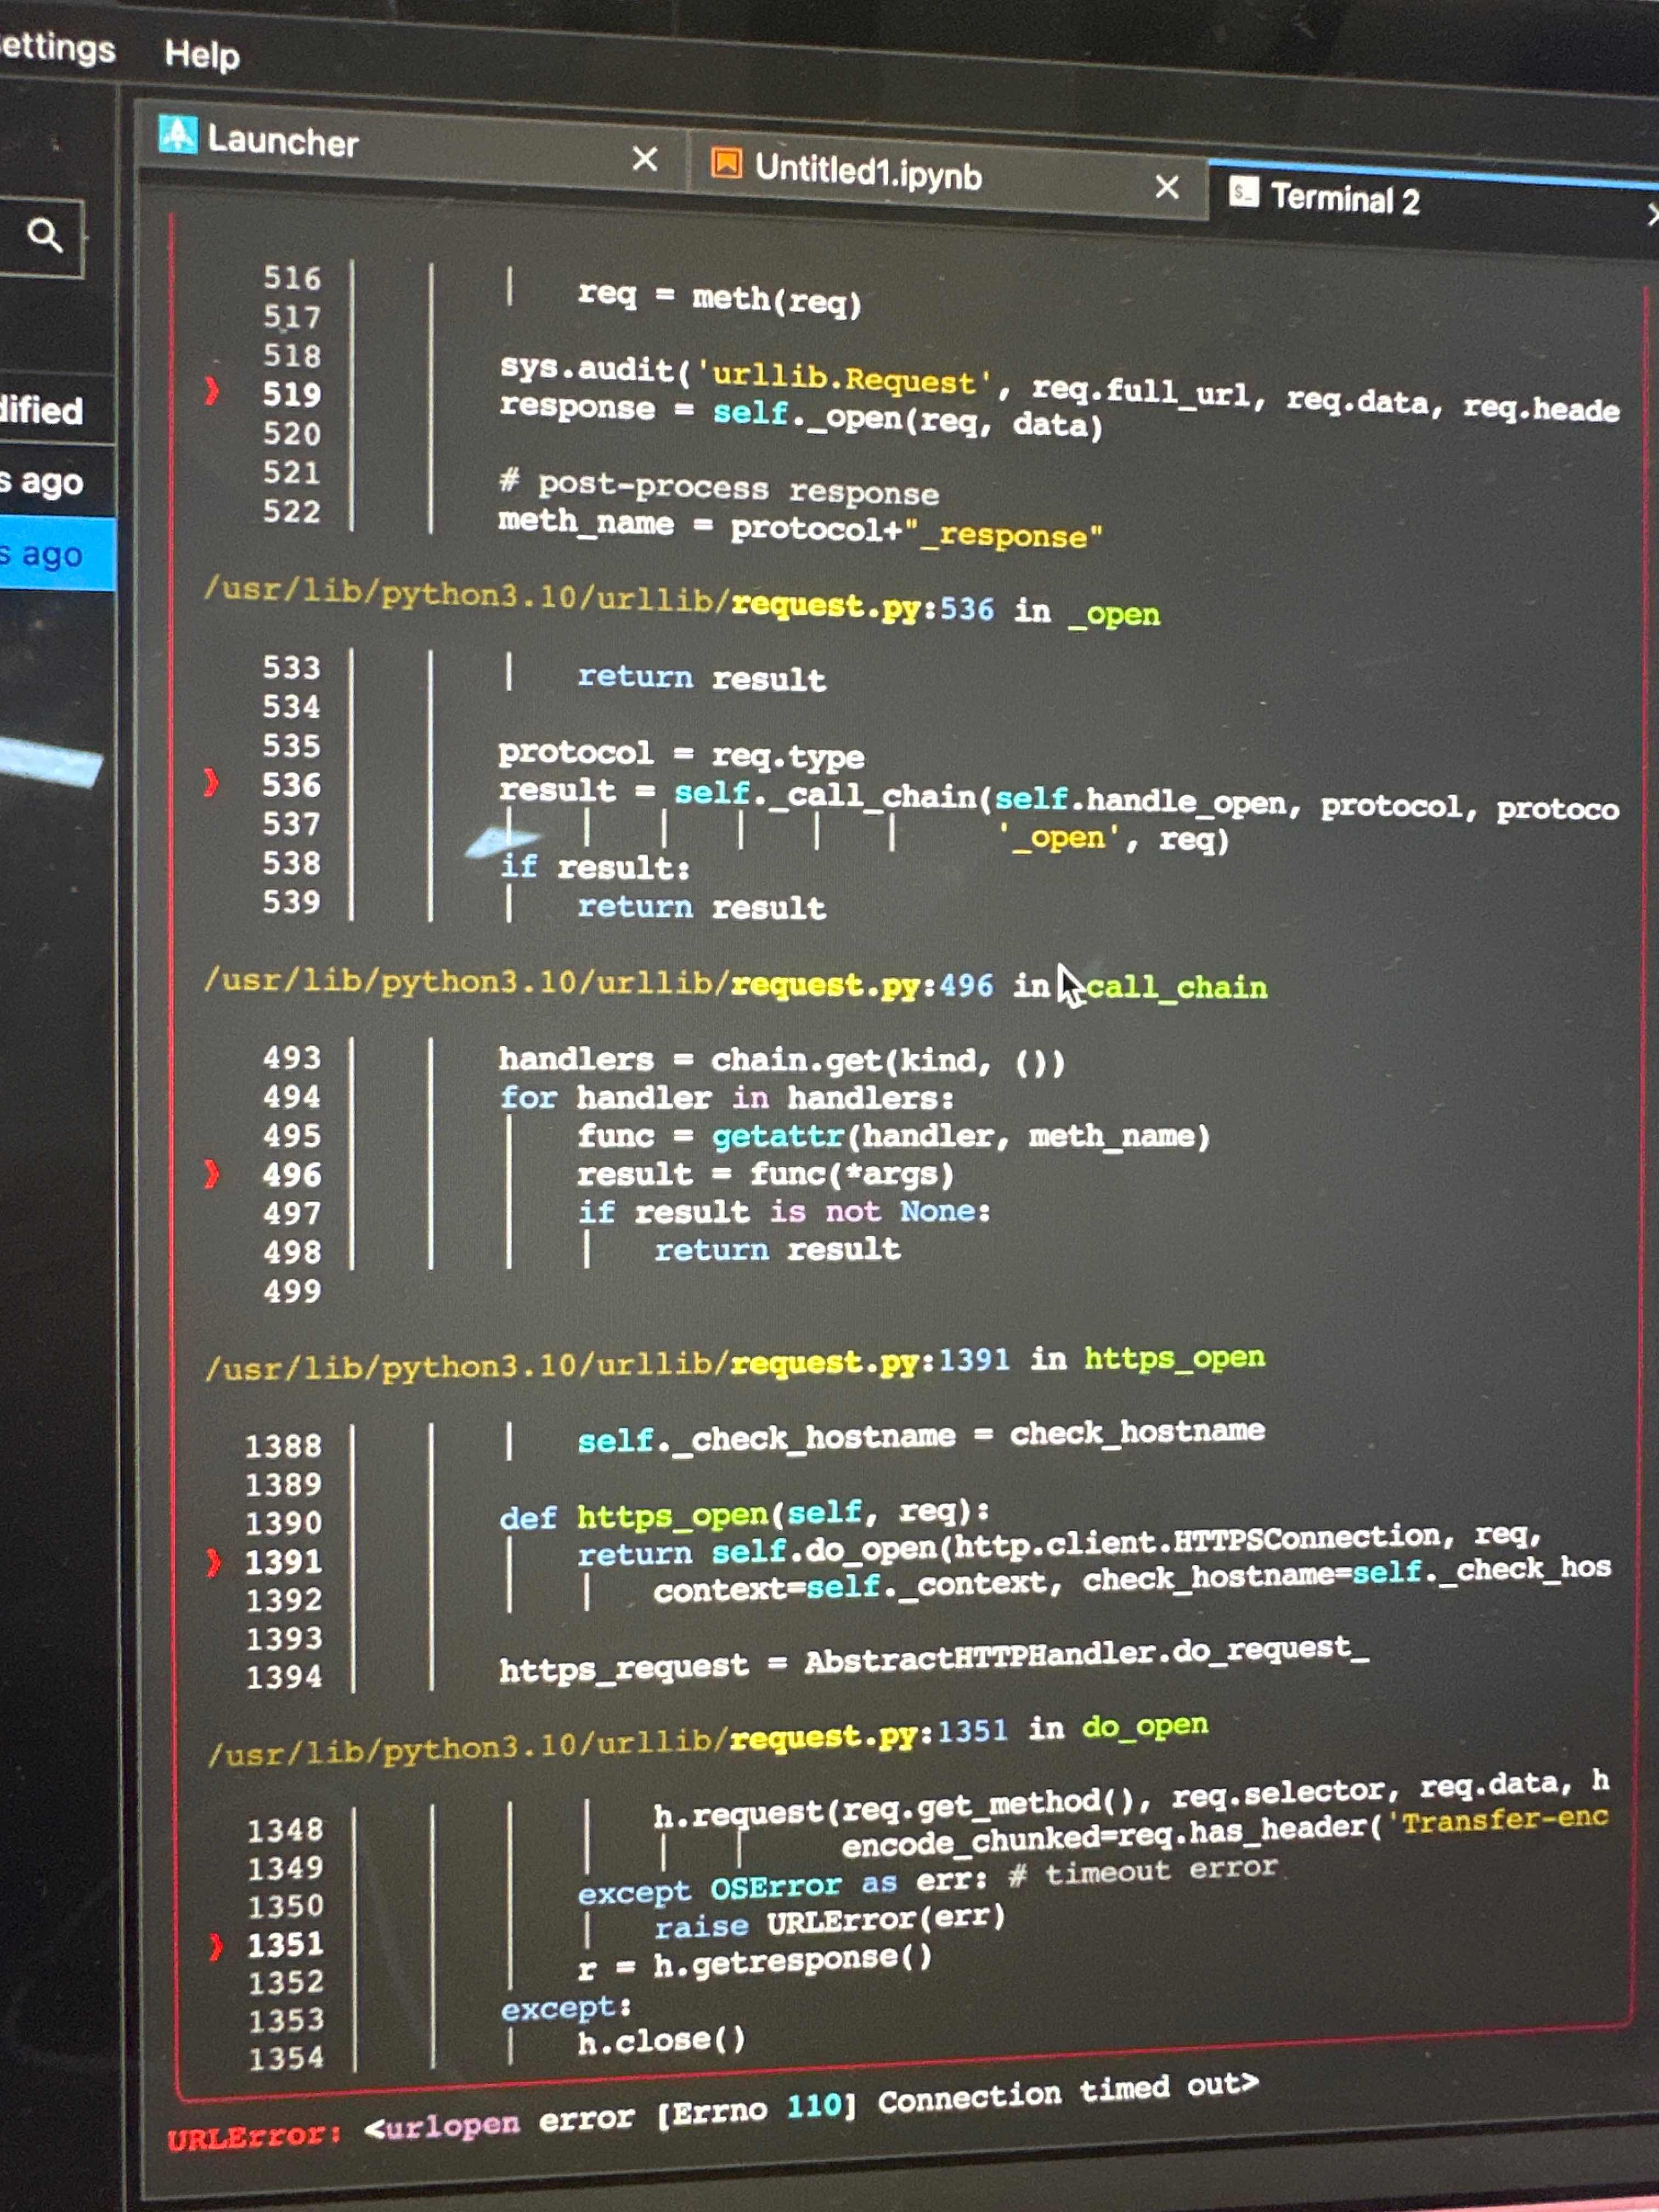Close the Launcher tab

[x=645, y=158]
